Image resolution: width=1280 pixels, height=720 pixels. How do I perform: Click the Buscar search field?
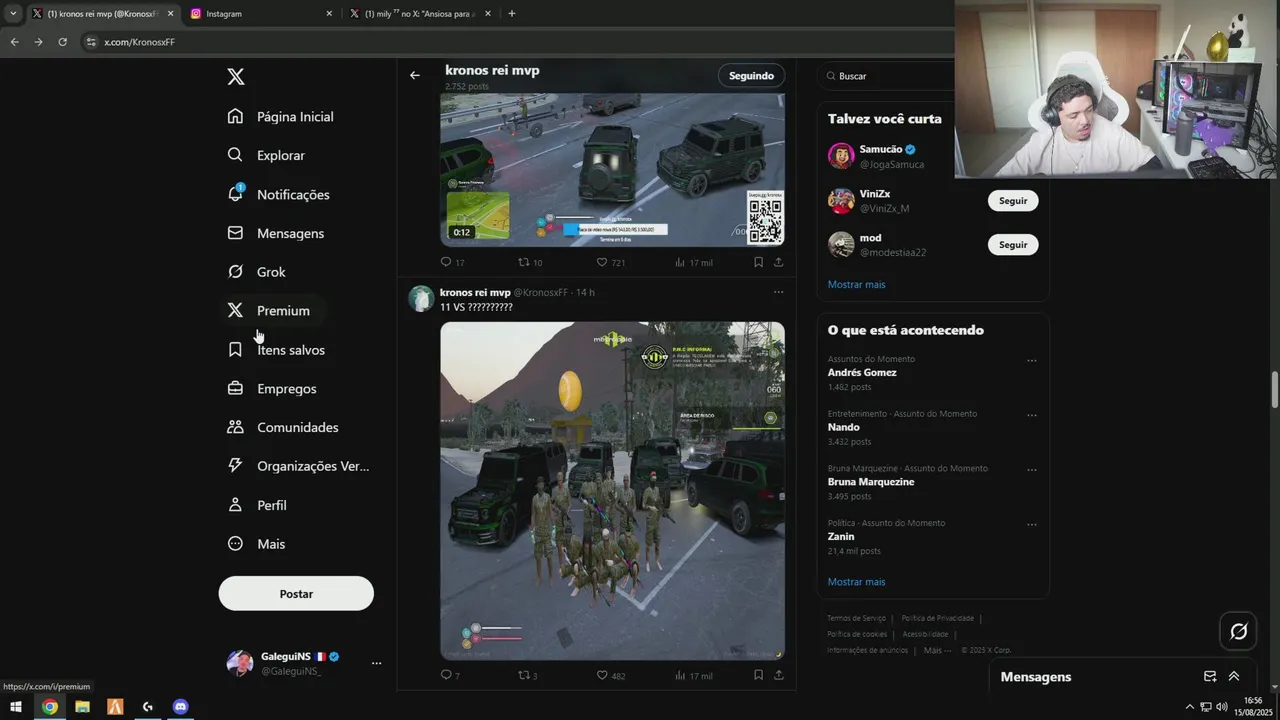coord(885,76)
